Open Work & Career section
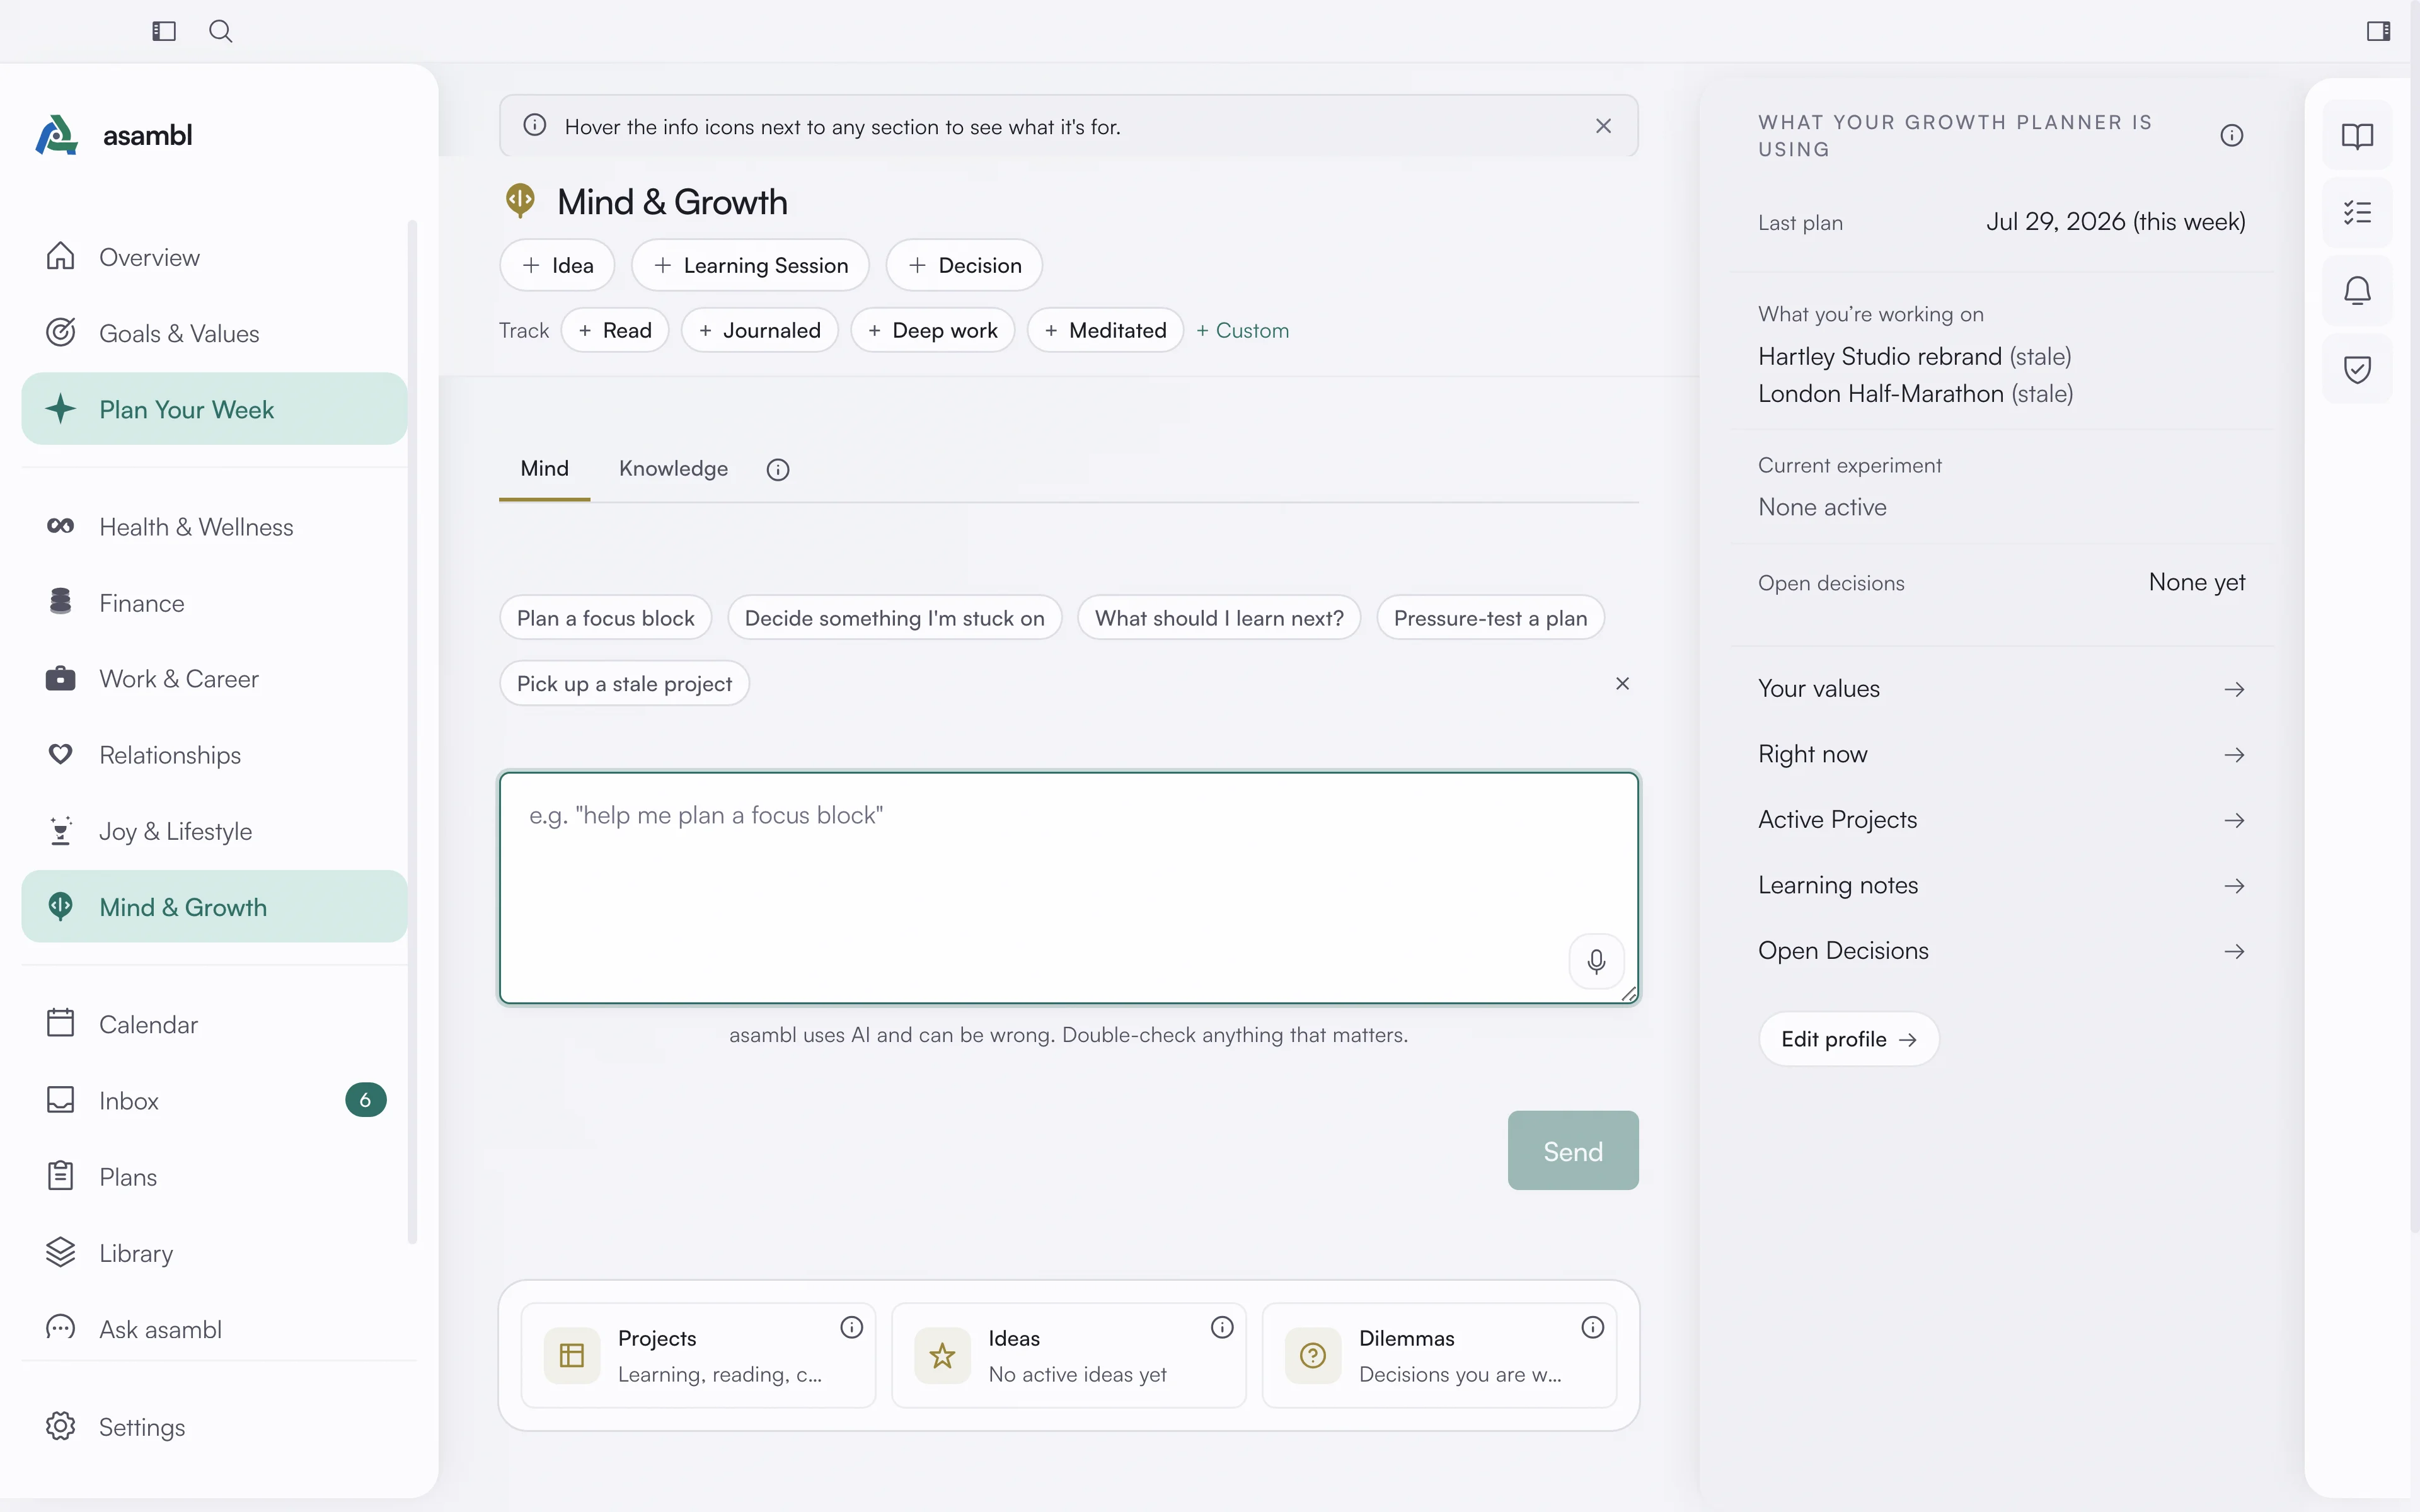Screen dimensions: 2420x1512 (x=214, y=679)
